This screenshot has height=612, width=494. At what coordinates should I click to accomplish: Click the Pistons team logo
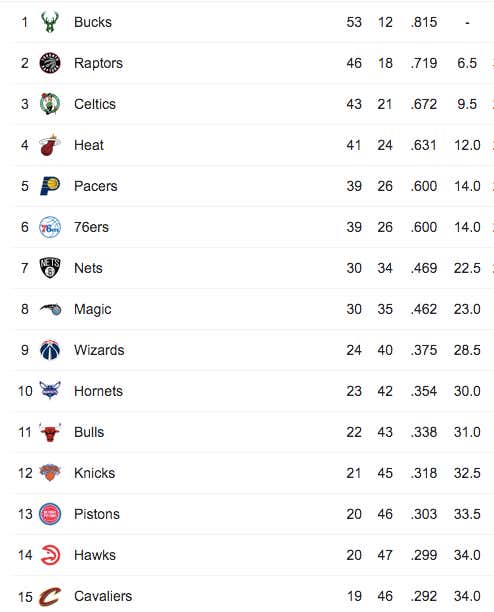coord(50,514)
